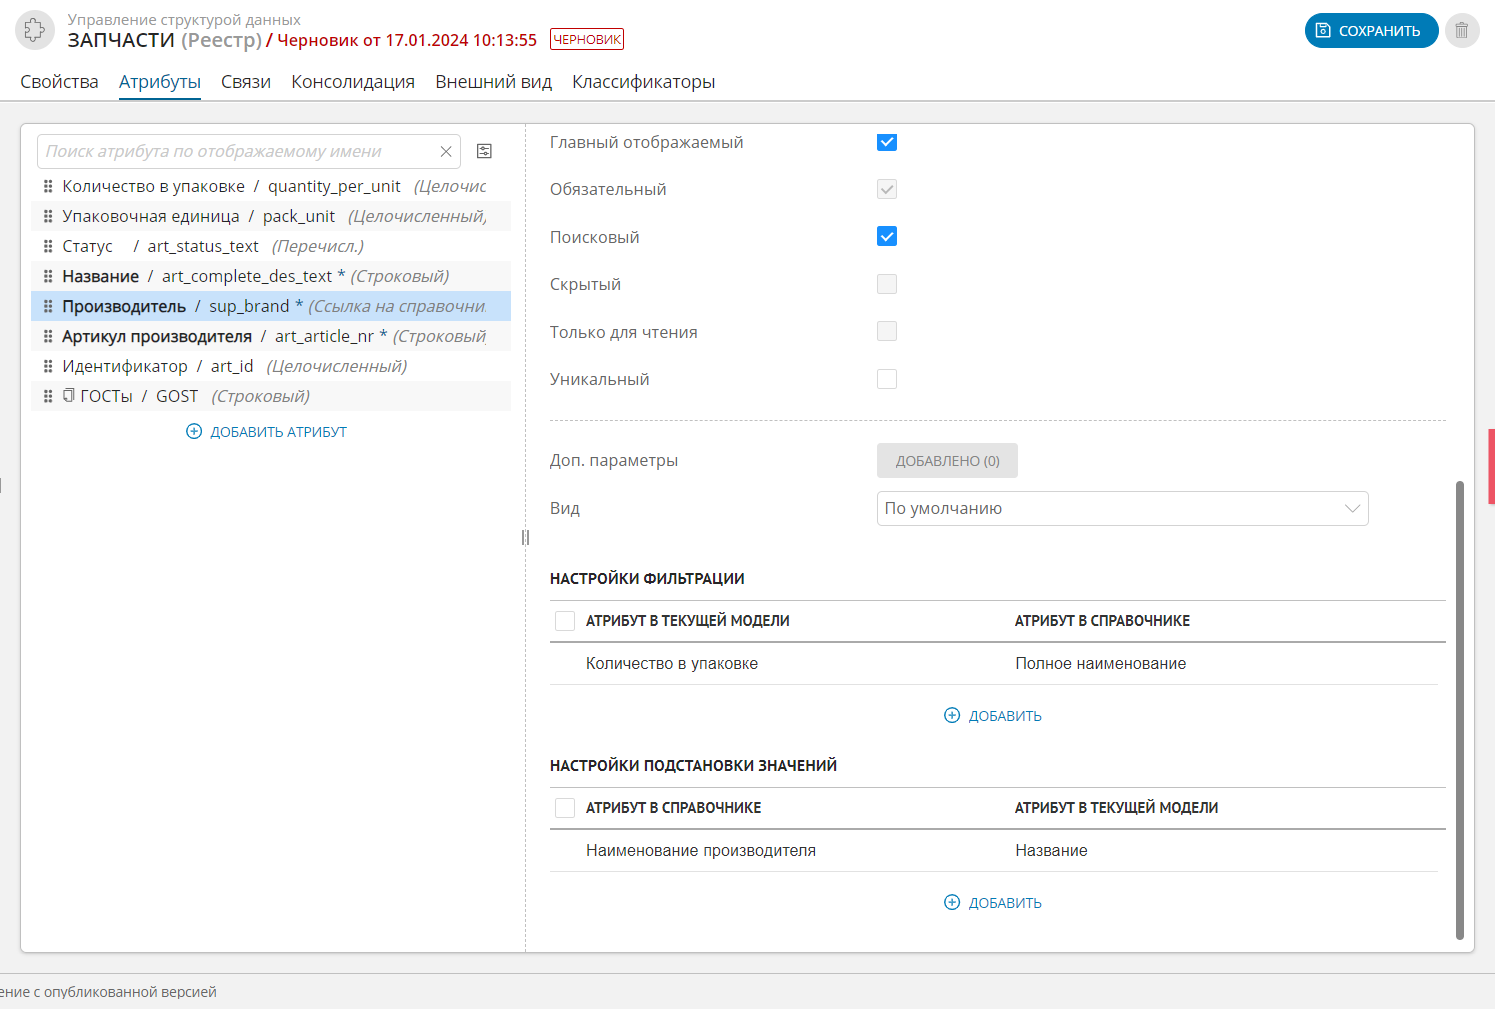Select attribute Производитель sup_brand

coord(271,306)
